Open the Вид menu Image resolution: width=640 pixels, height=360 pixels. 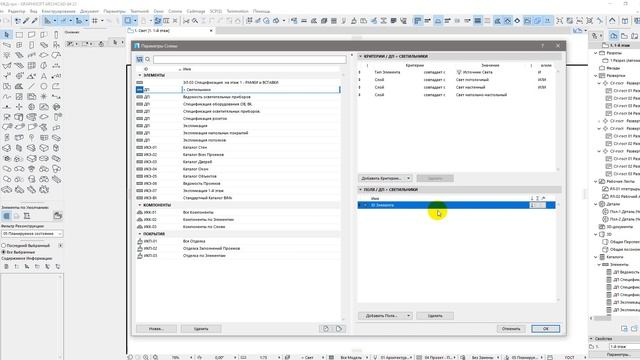tap(33, 11)
